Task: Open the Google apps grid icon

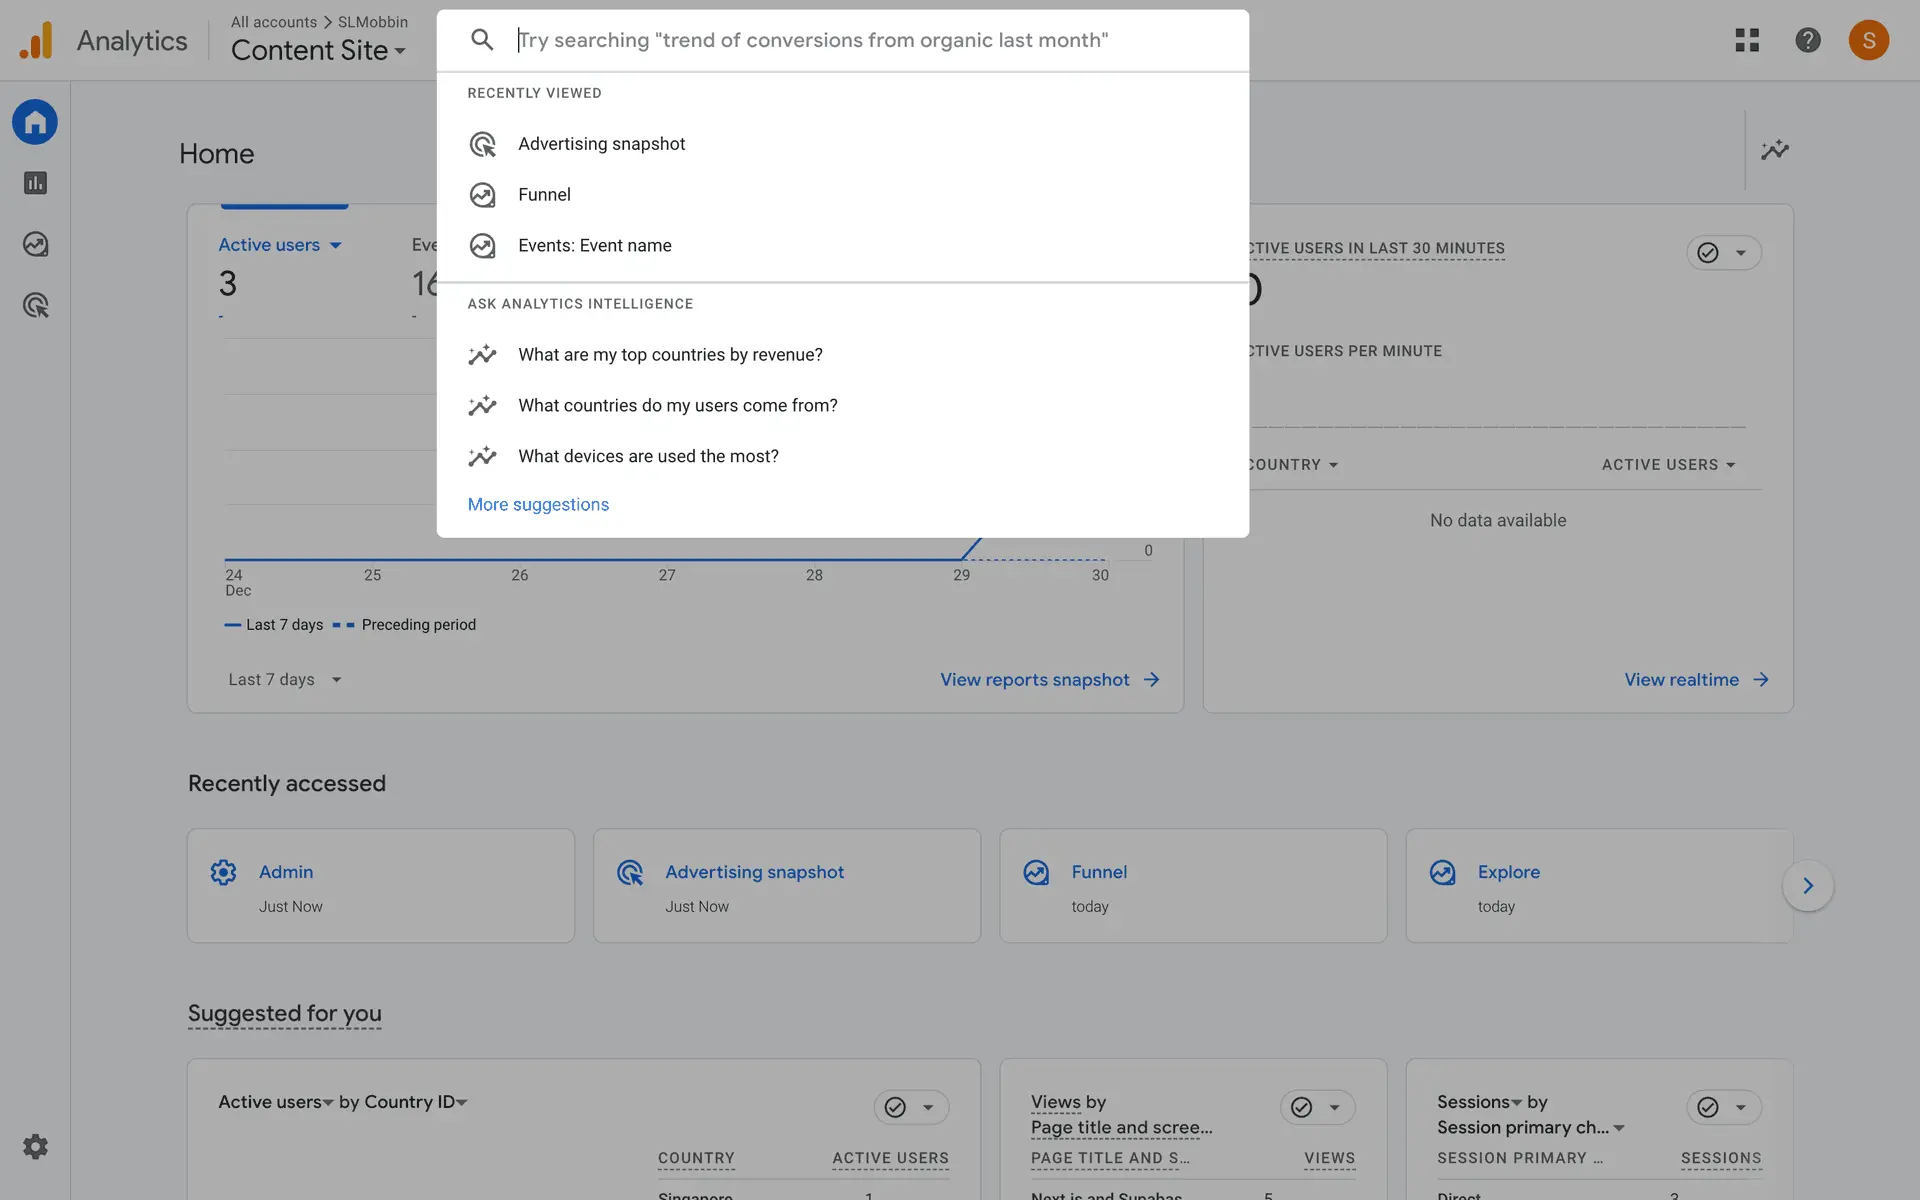Action: click(1747, 40)
